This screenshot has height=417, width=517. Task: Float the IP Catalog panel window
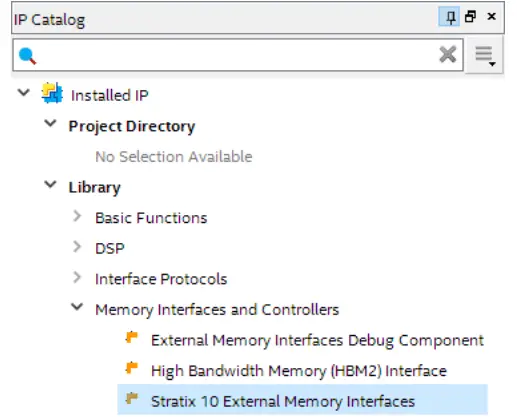[x=470, y=17]
